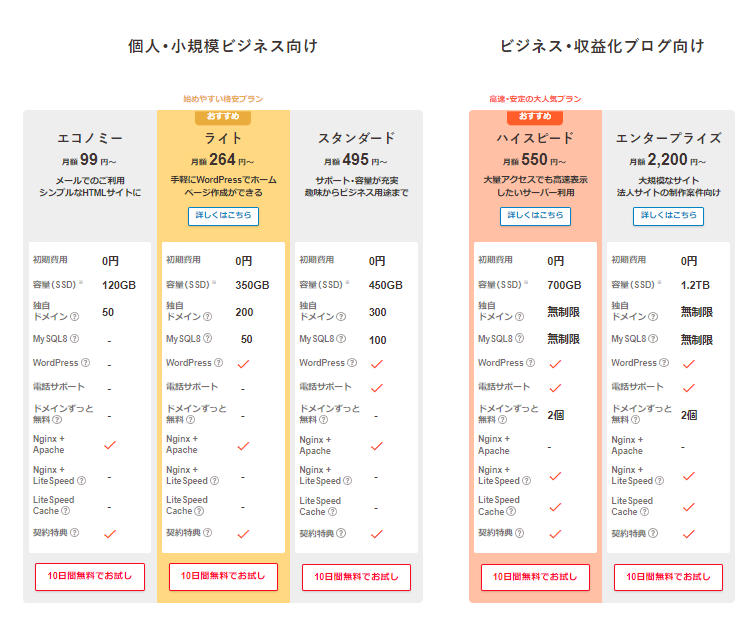
Task: Open LiteSpeed Cache help icon in High Speed plan
Action: click(x=512, y=512)
